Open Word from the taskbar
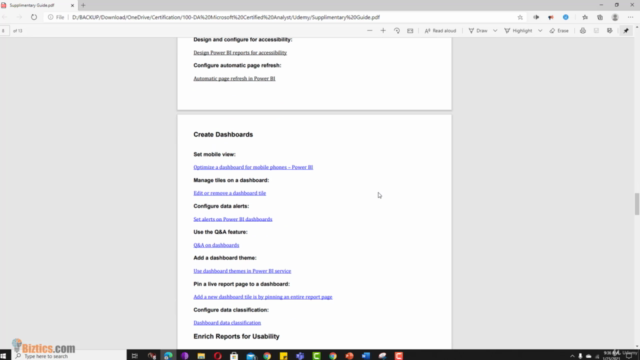The height and width of the screenshot is (360, 640). coord(366,356)
